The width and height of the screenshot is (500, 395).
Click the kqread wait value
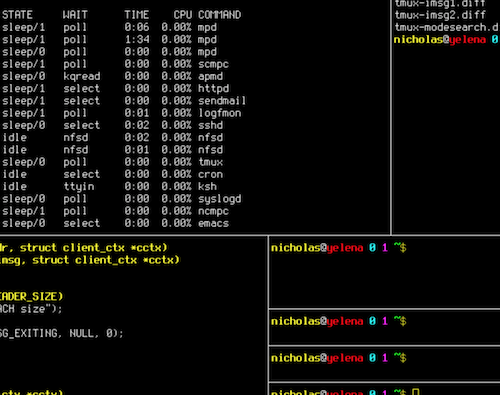[x=82, y=77]
